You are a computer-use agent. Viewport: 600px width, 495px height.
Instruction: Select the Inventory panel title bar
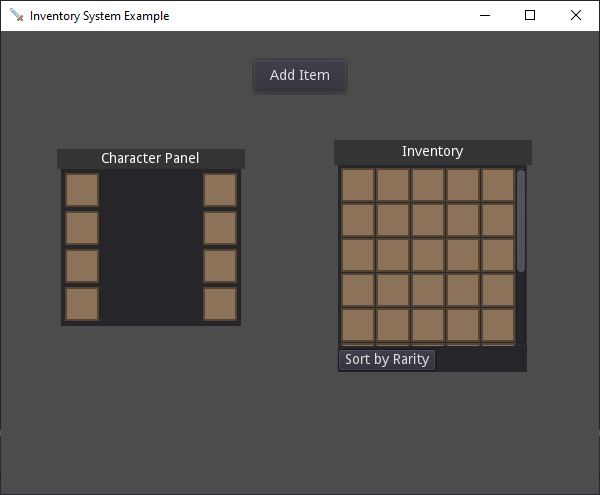click(433, 152)
